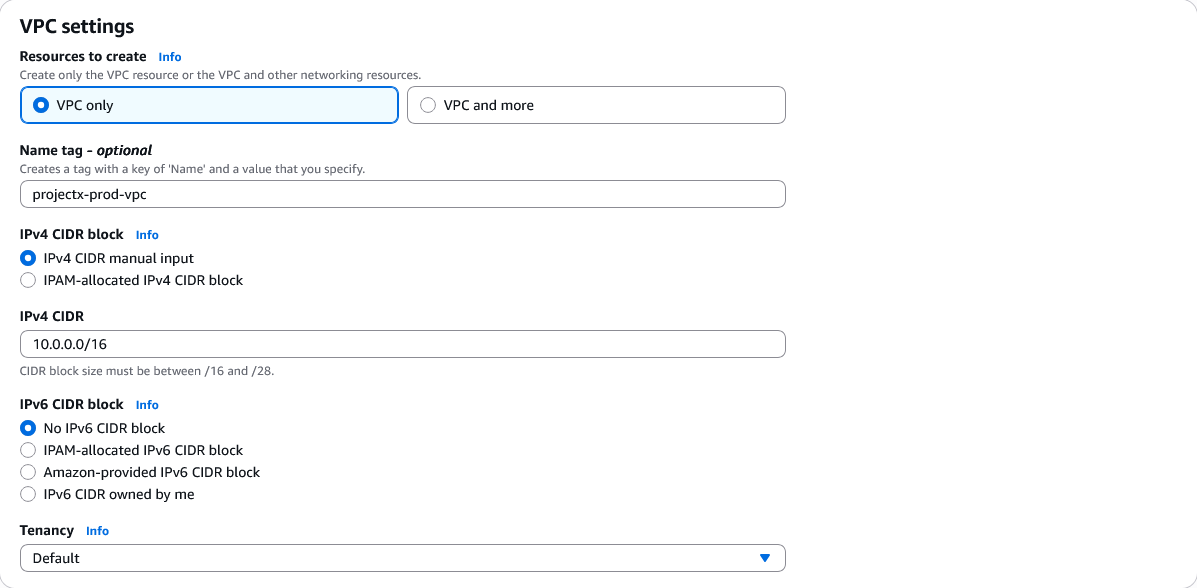
Task: Choose the VPC and more option
Action: coord(429,105)
